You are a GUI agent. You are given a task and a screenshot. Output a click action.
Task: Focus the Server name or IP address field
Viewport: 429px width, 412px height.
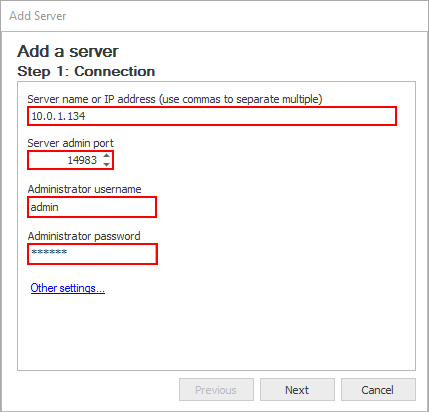coord(212,116)
